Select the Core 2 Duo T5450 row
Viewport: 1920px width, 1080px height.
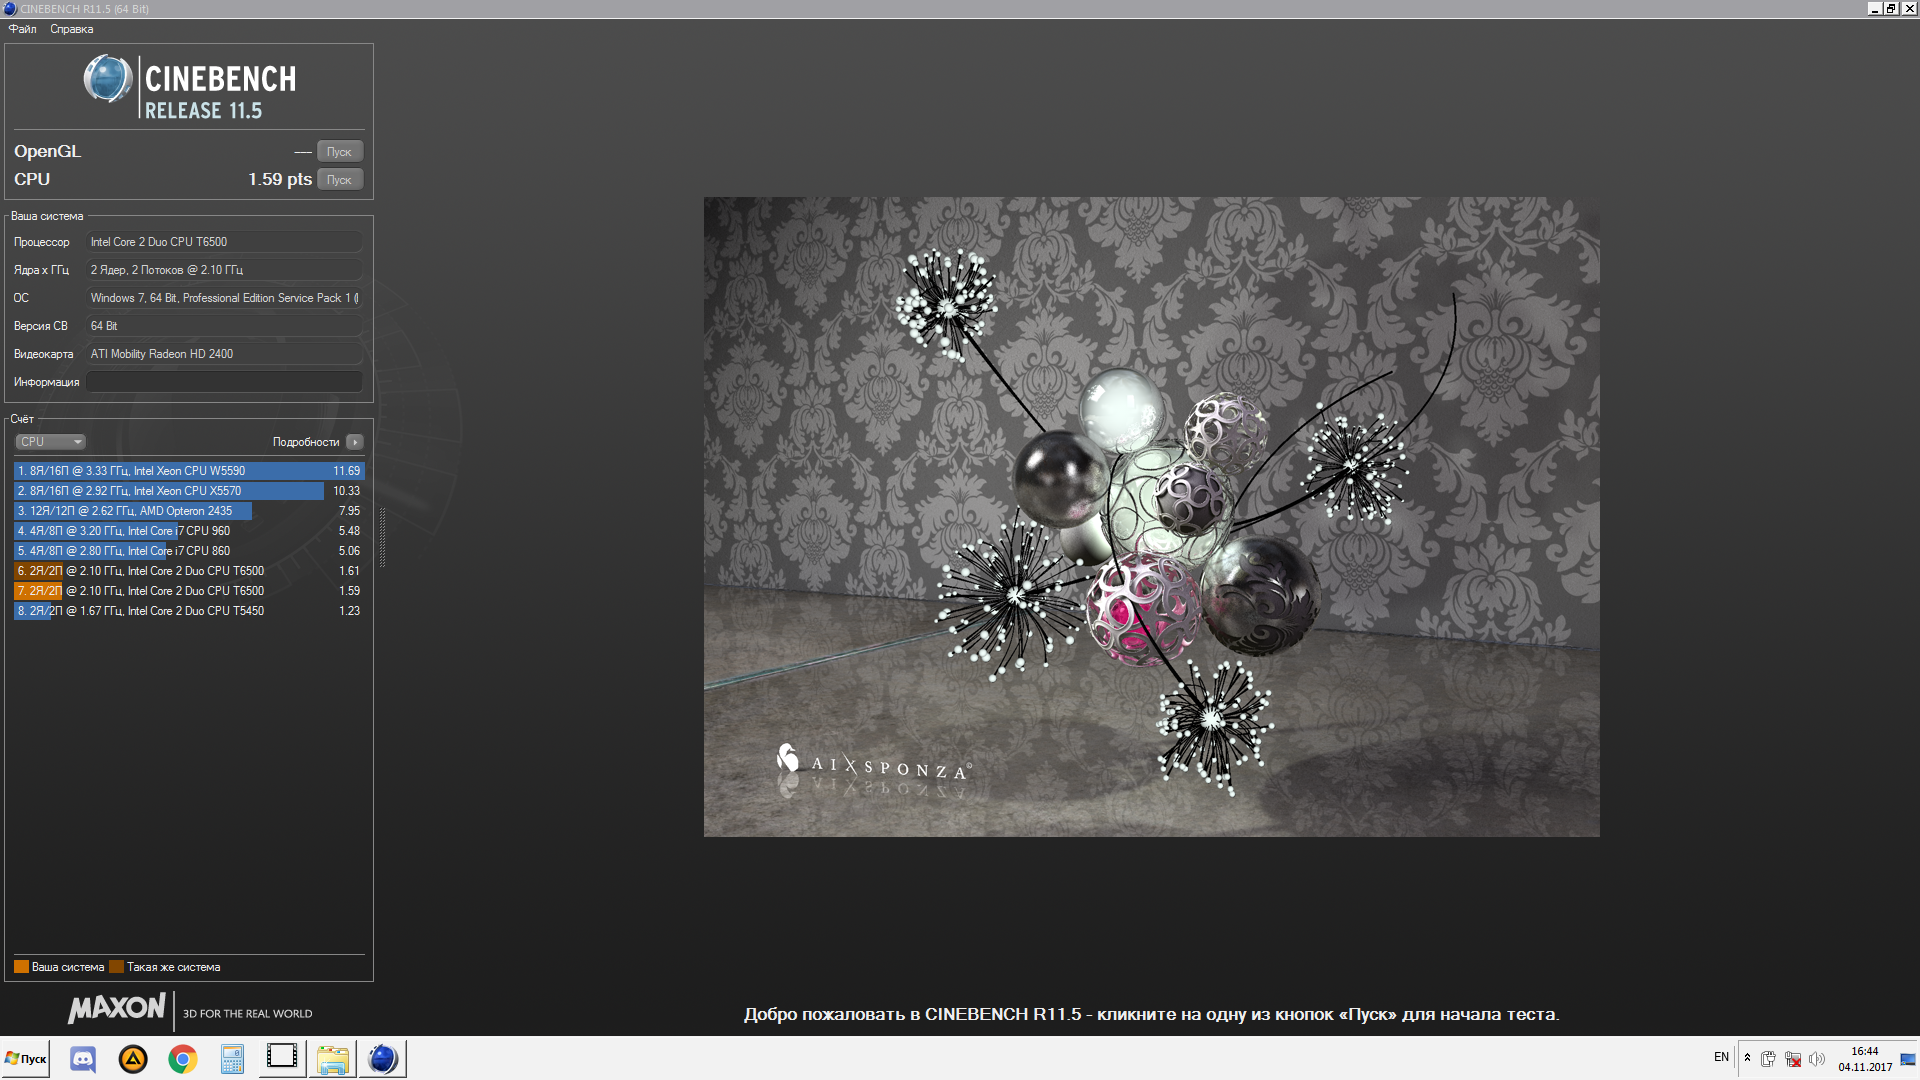tap(189, 611)
